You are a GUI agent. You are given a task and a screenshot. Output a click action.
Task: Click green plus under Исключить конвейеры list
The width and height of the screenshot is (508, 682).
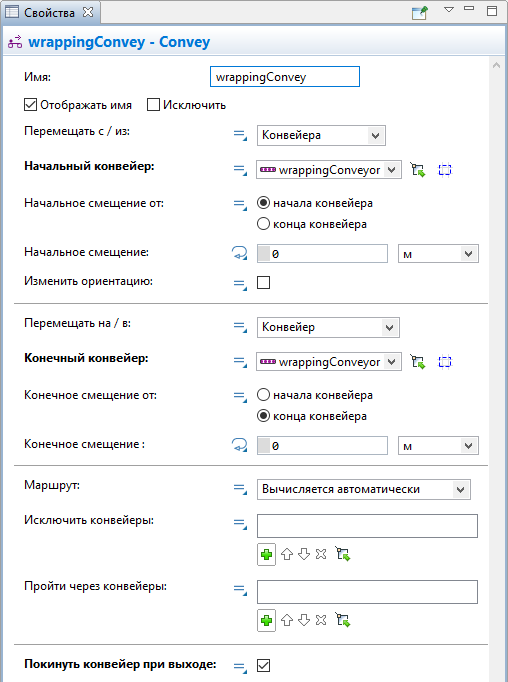tap(266, 555)
